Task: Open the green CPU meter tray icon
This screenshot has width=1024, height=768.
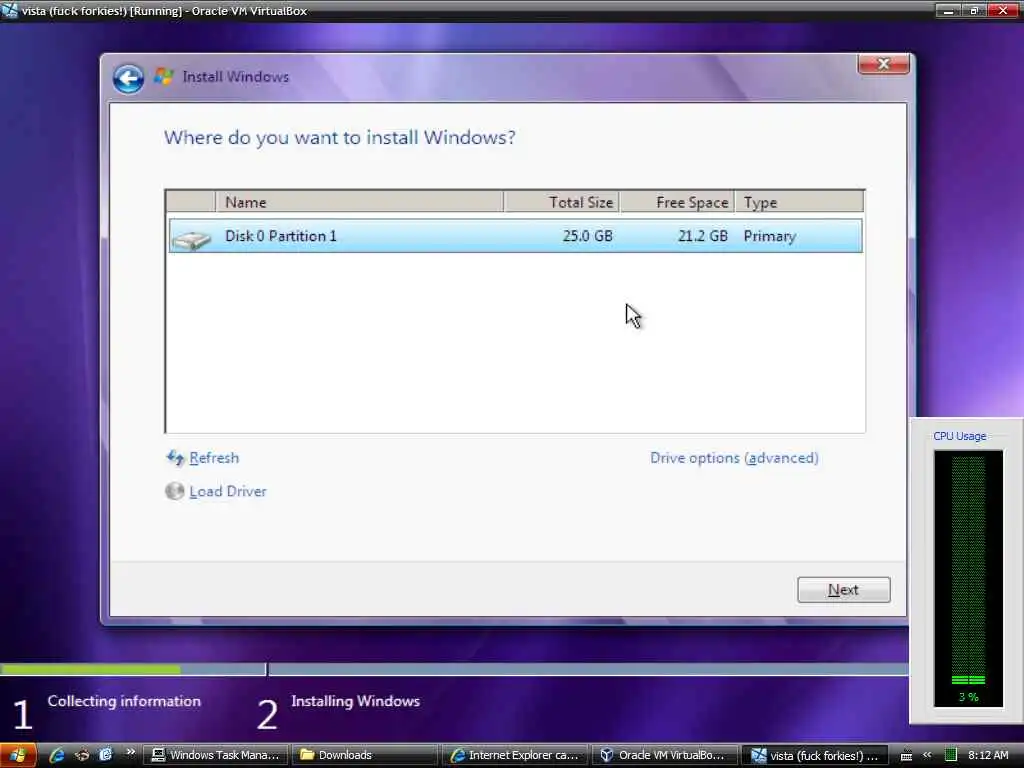Action: point(950,755)
